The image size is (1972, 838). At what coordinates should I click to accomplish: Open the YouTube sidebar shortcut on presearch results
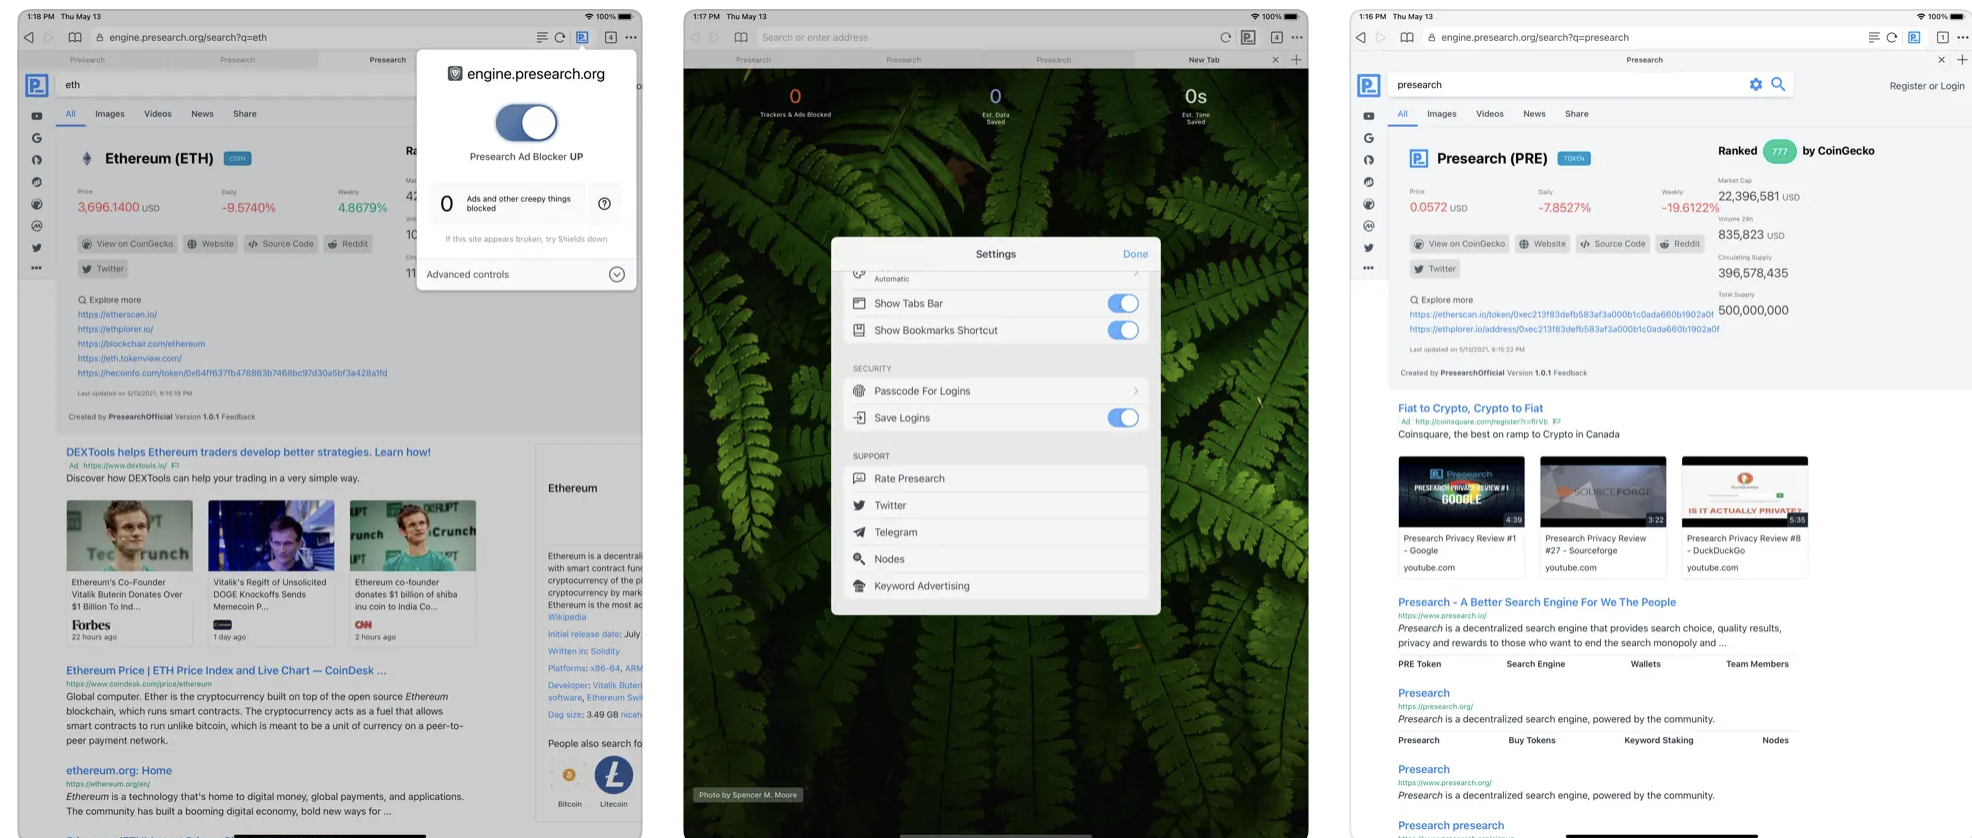1369,116
